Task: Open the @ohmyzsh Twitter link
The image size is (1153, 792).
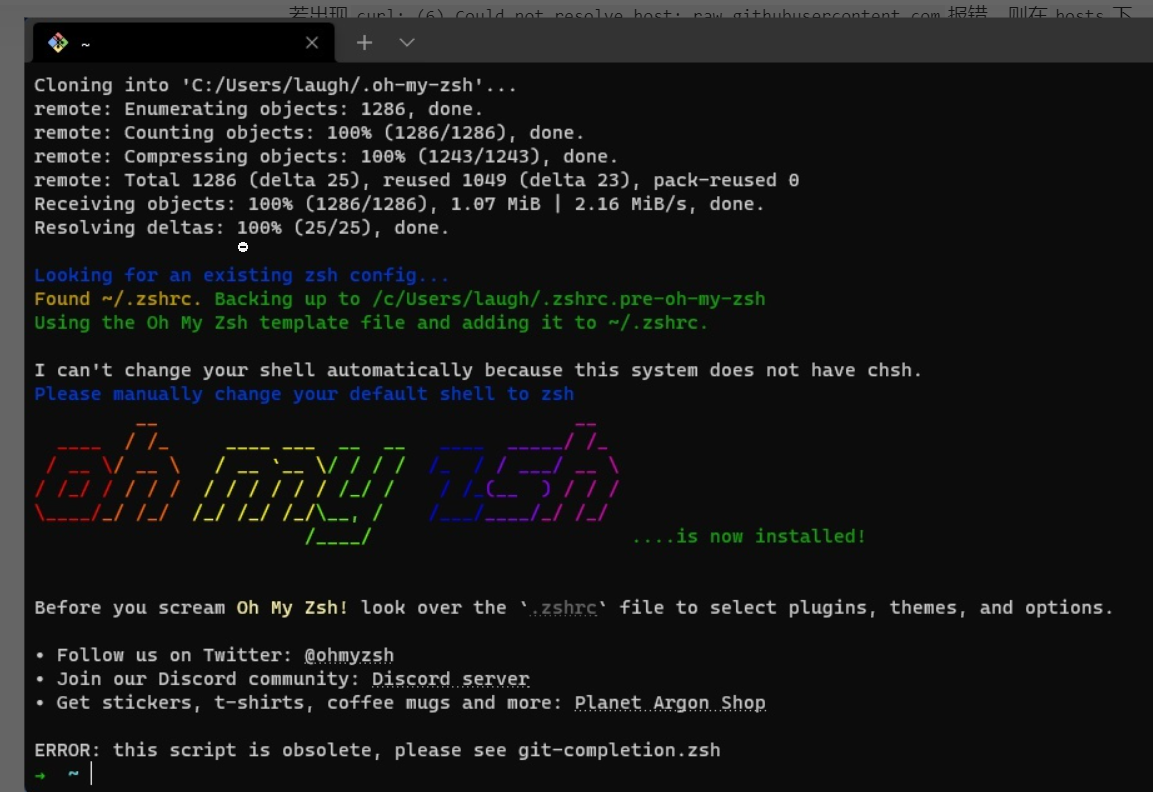Action: (349, 656)
